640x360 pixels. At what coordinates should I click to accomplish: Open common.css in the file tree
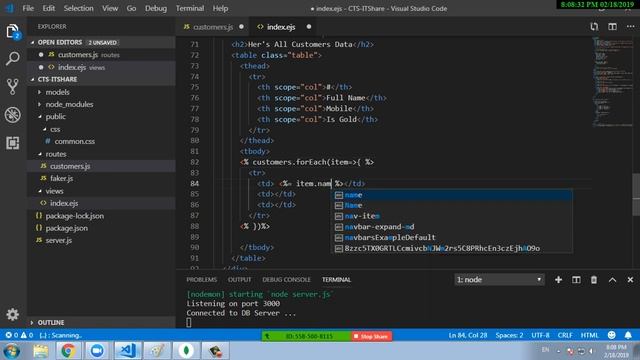(102, 141)
